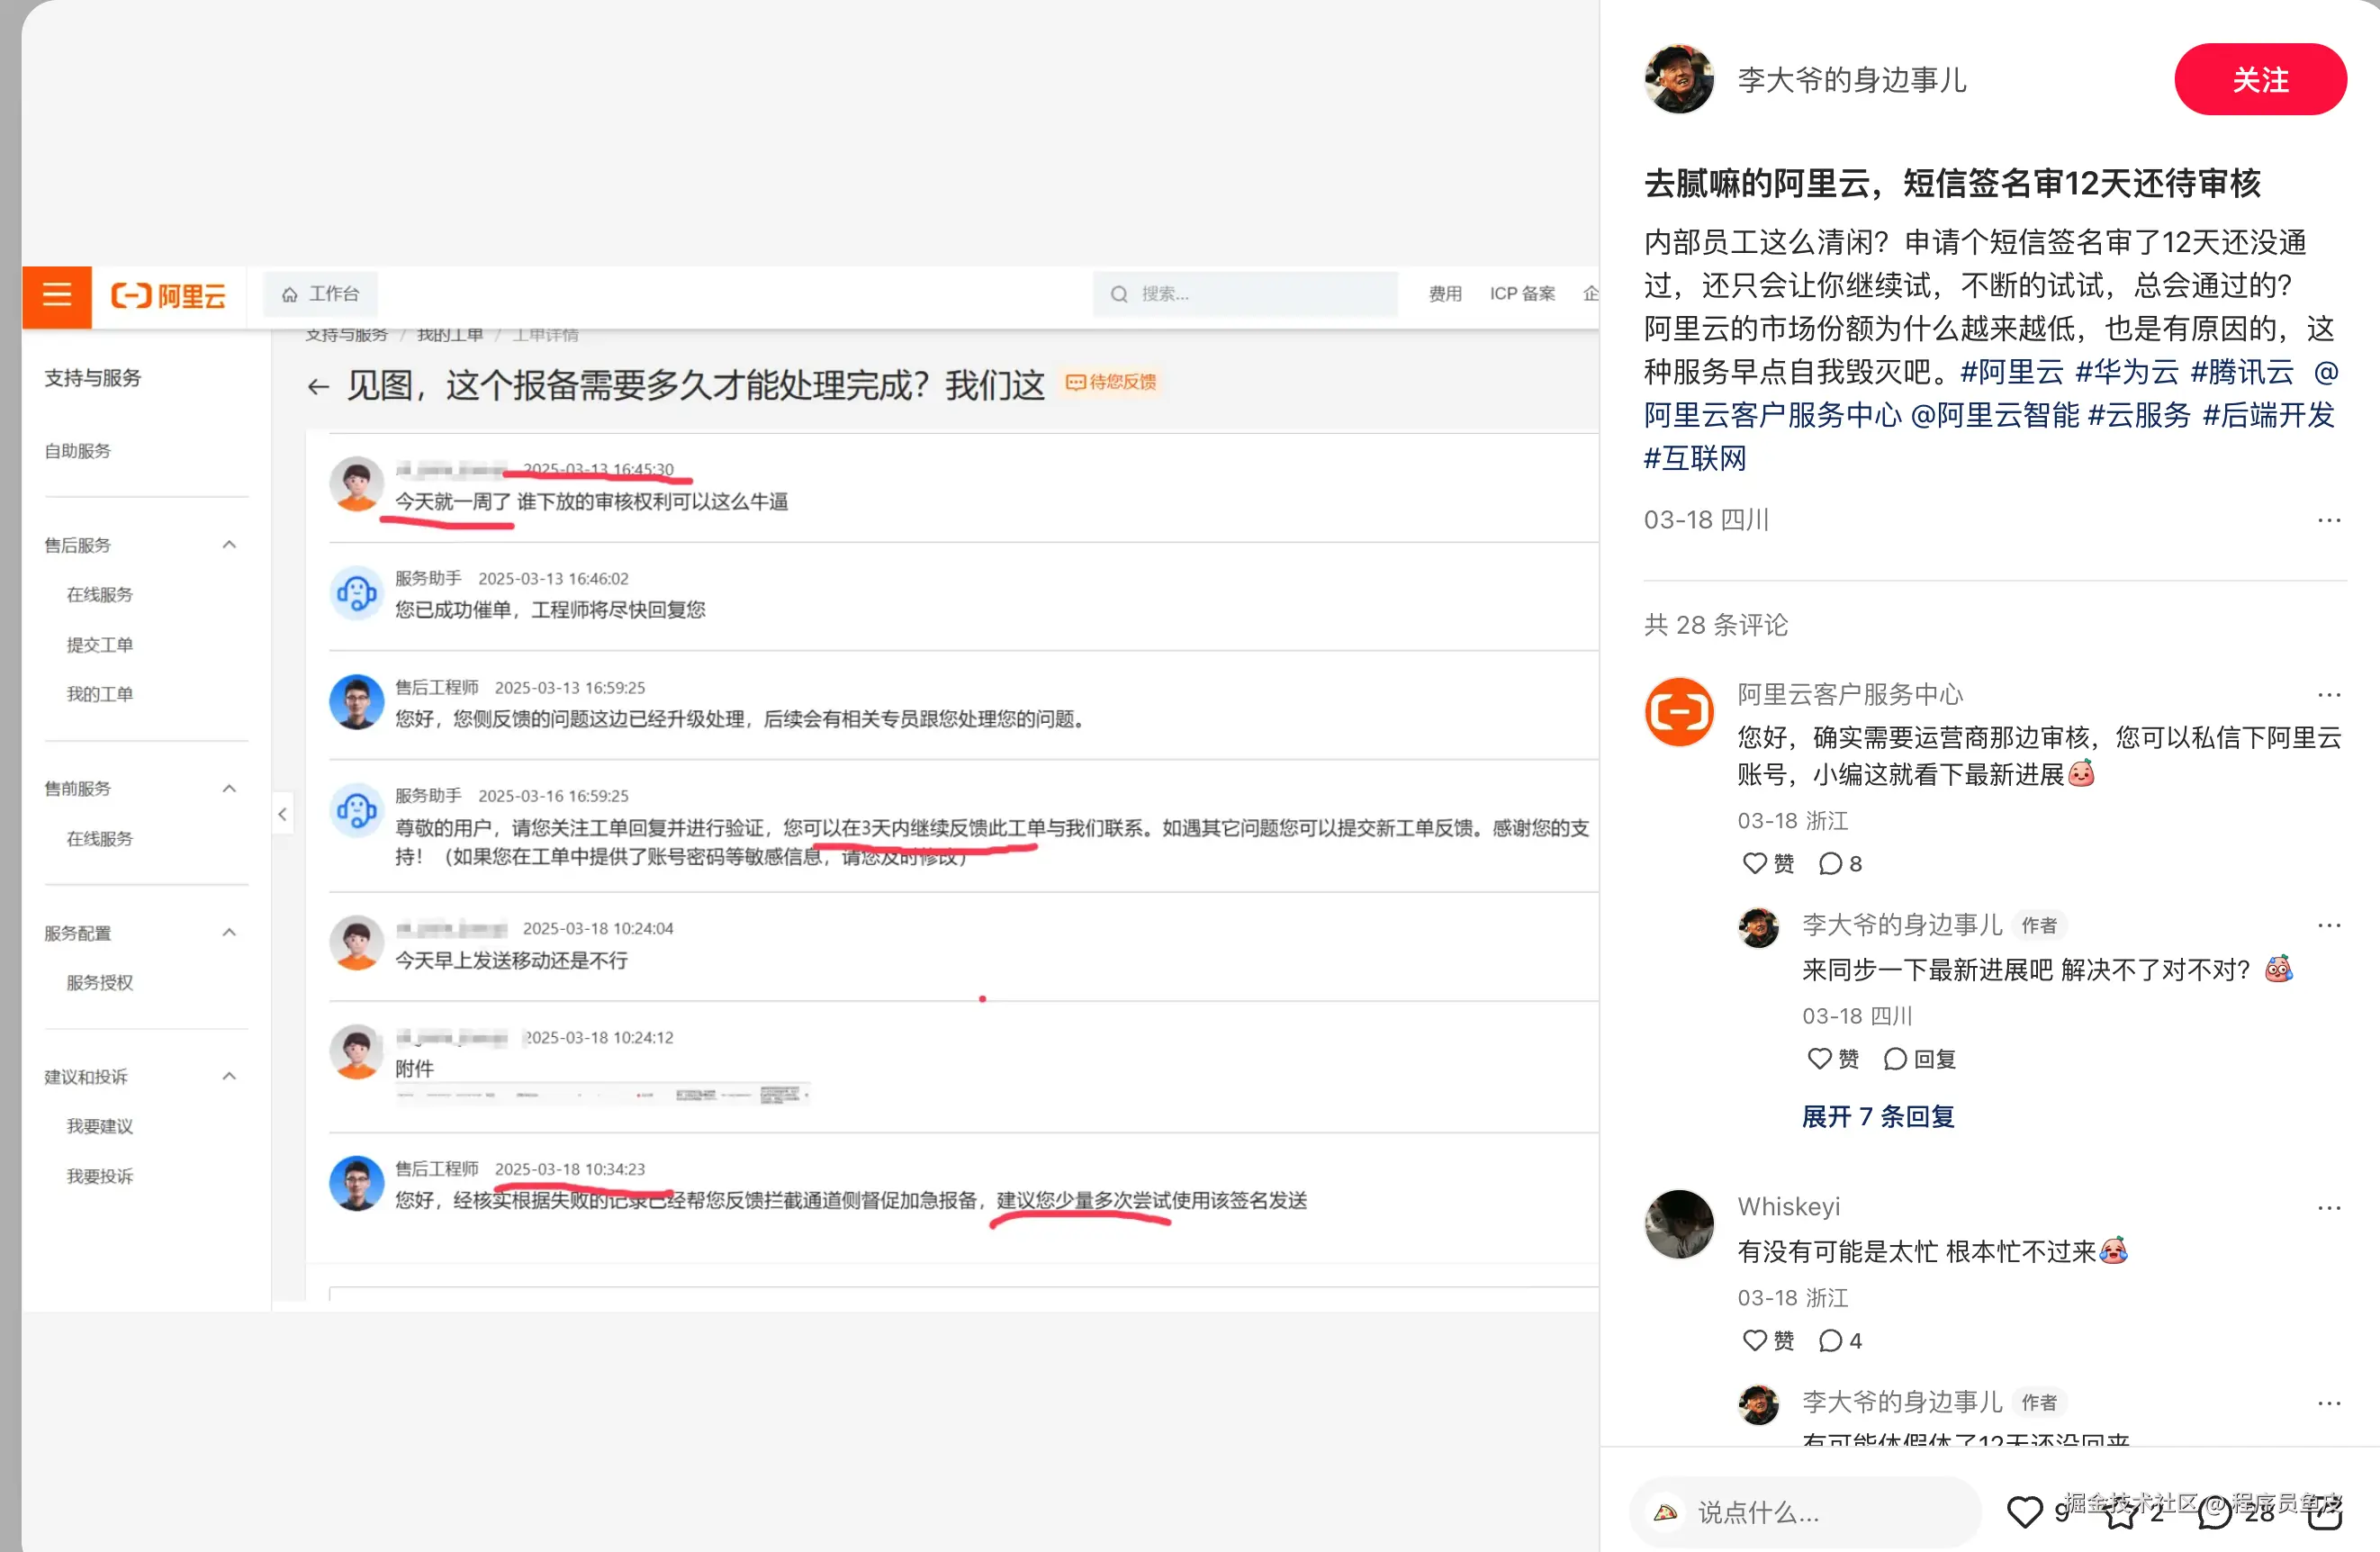Image resolution: width=2380 pixels, height=1552 pixels.
Task: Open the orange hamburger menu beside the Aliyun logo
Action: tap(57, 295)
